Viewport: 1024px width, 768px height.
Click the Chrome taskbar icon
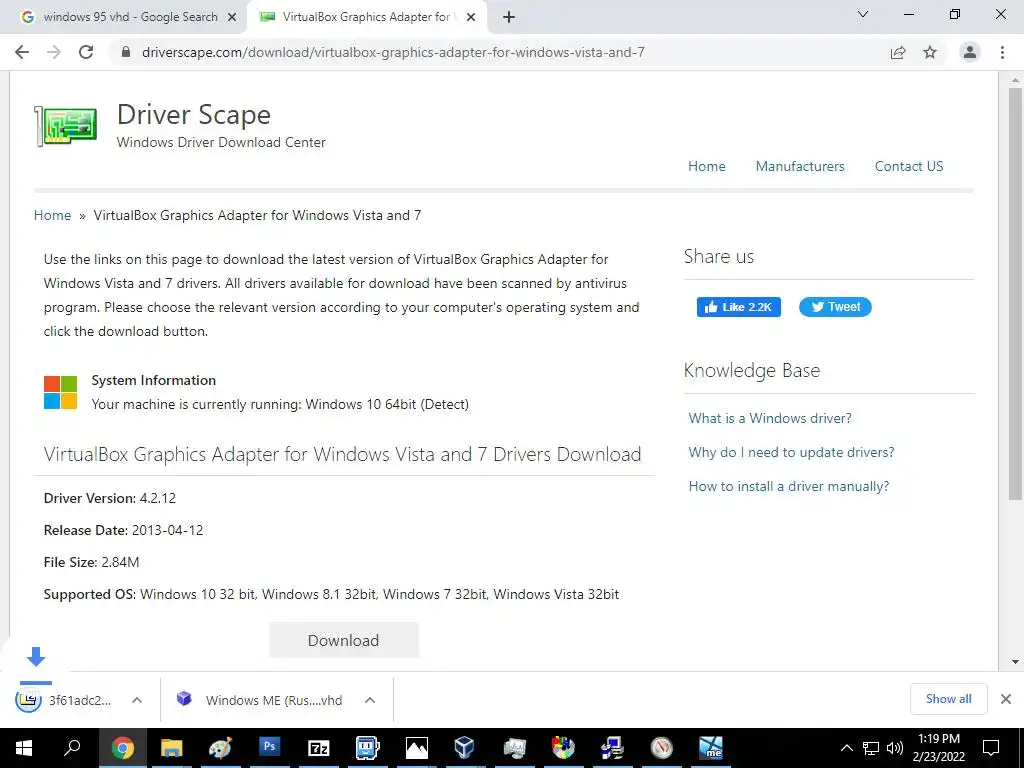point(122,748)
